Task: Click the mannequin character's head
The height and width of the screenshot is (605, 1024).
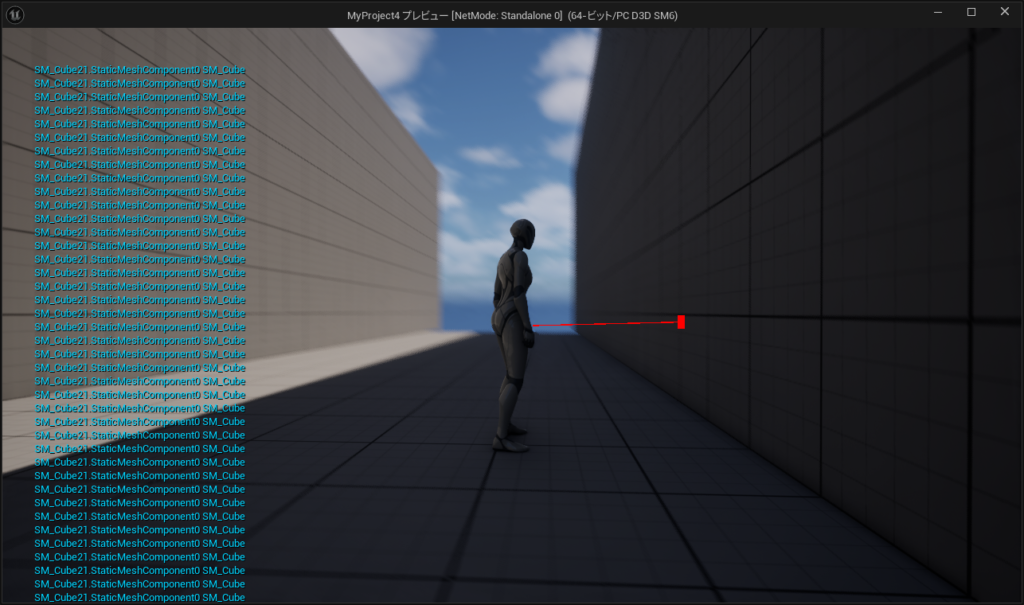Action: click(521, 234)
